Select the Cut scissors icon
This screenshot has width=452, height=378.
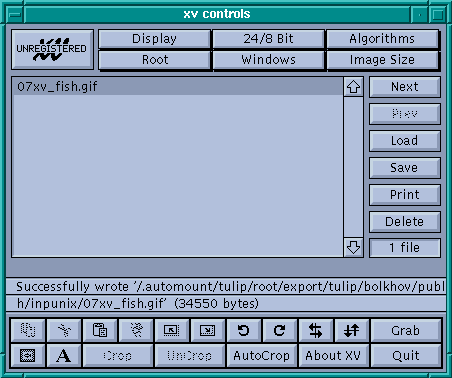64,330
